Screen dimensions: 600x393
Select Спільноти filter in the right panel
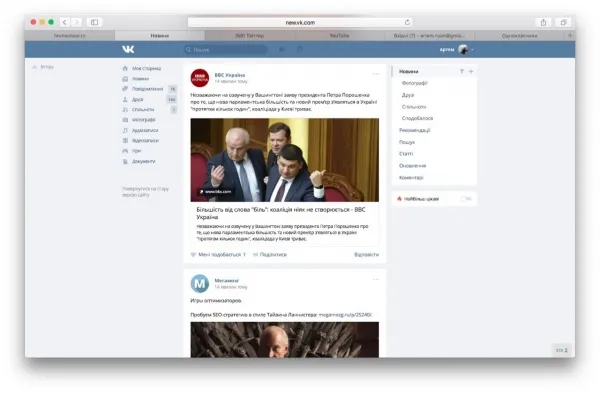click(414, 107)
